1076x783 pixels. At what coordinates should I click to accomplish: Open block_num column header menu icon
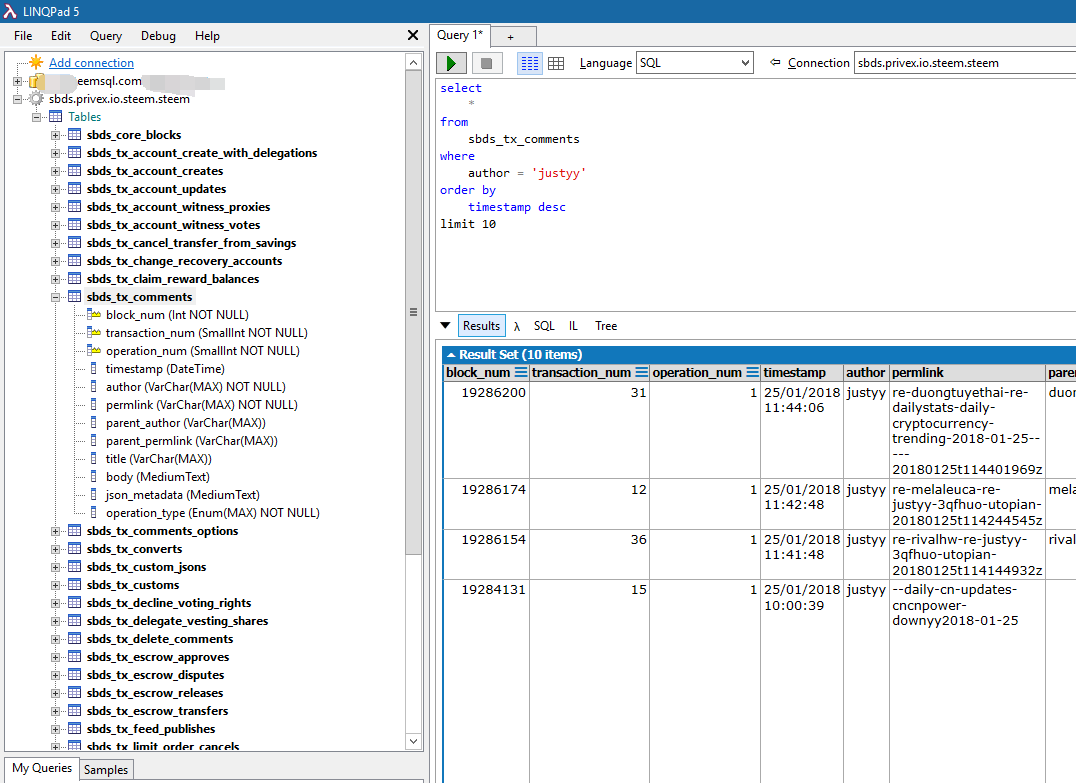click(521, 373)
